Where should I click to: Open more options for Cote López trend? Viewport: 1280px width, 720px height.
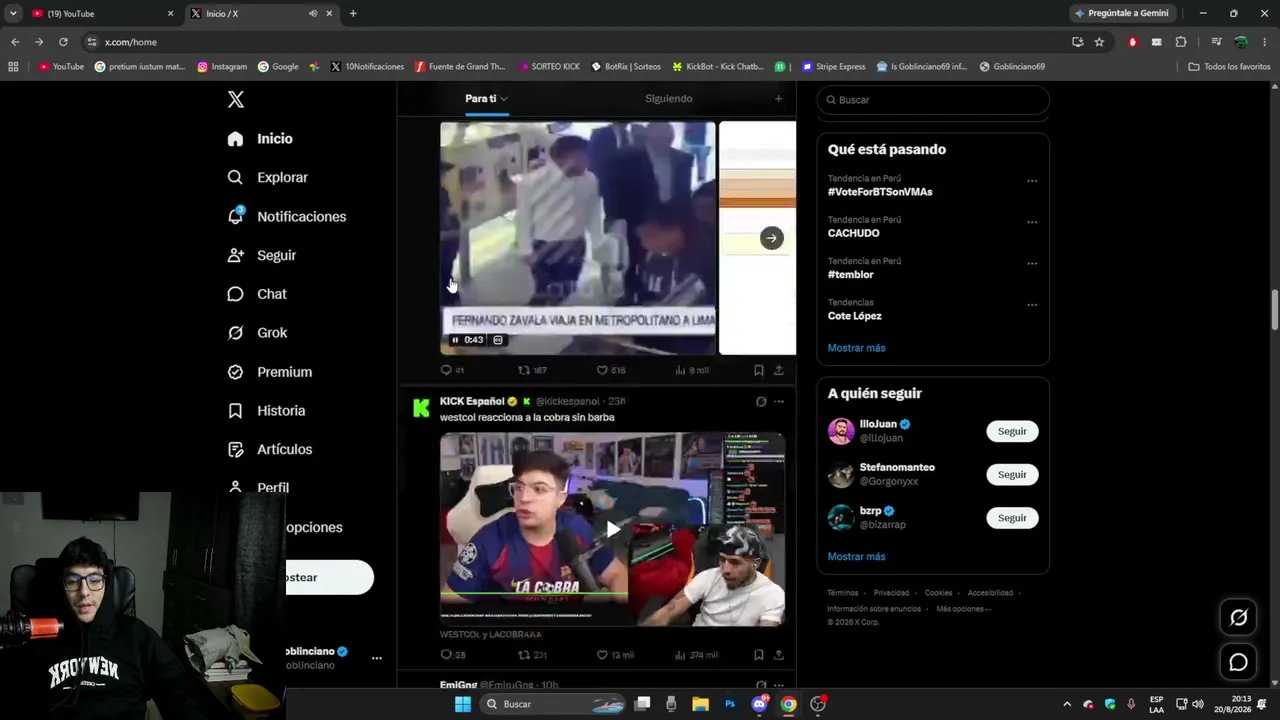(1032, 305)
